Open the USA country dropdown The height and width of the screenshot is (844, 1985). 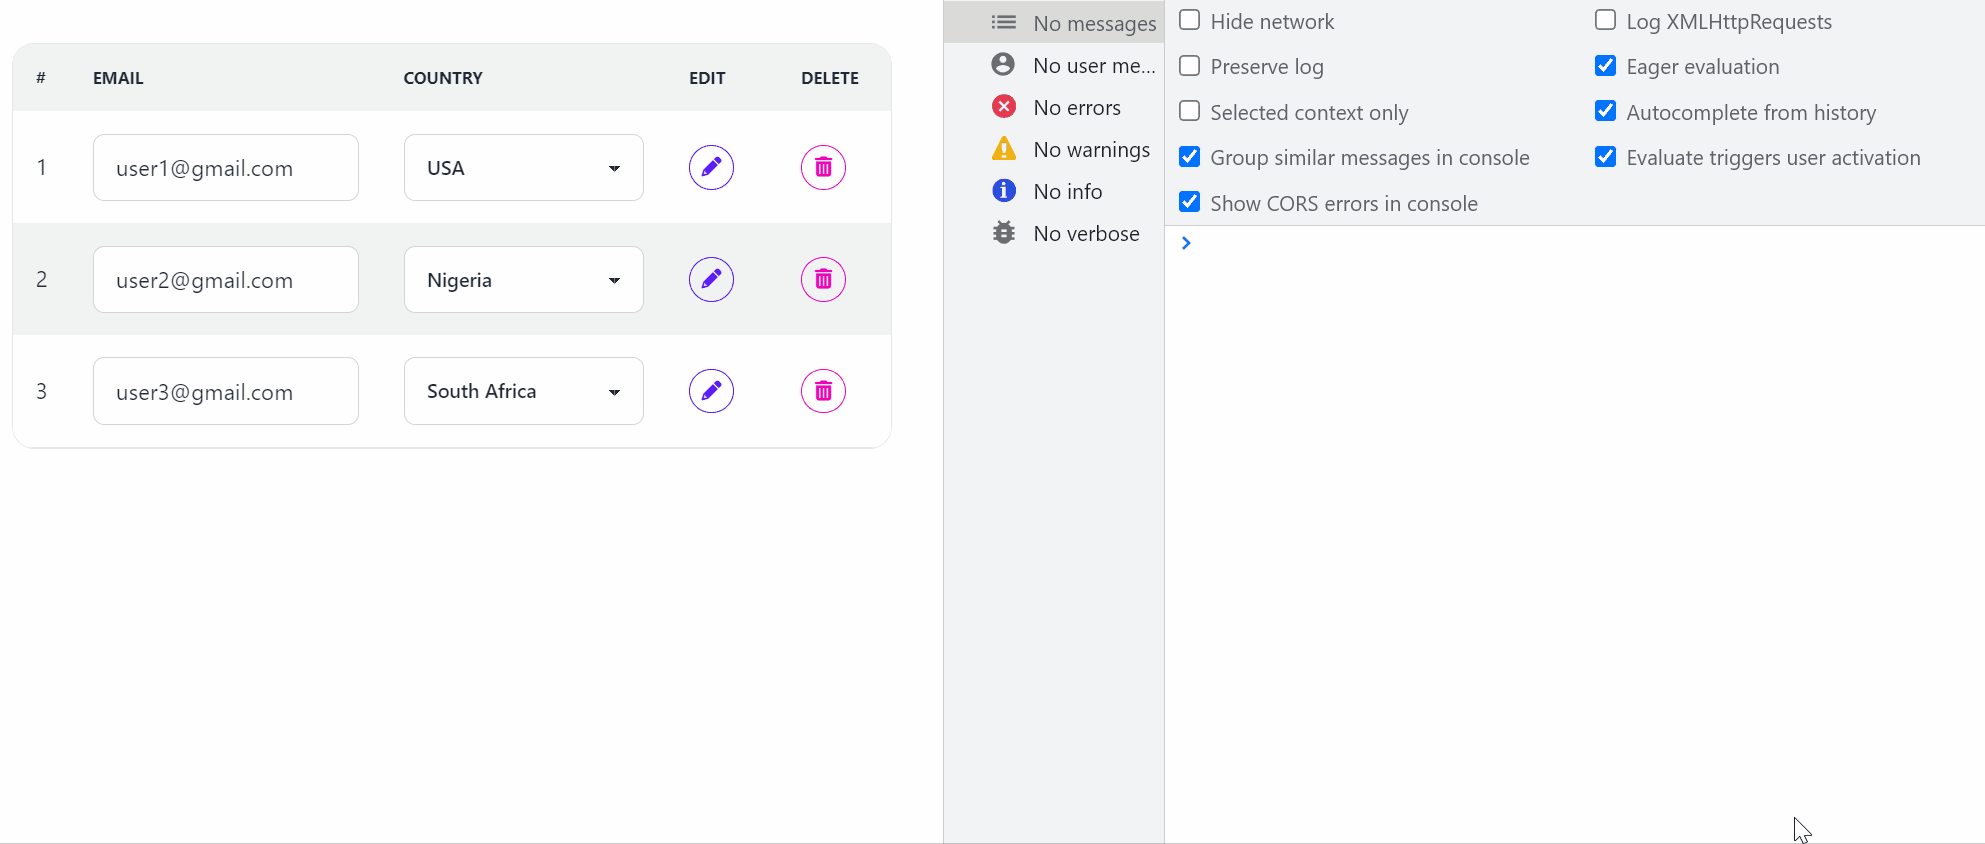pyautogui.click(x=523, y=168)
